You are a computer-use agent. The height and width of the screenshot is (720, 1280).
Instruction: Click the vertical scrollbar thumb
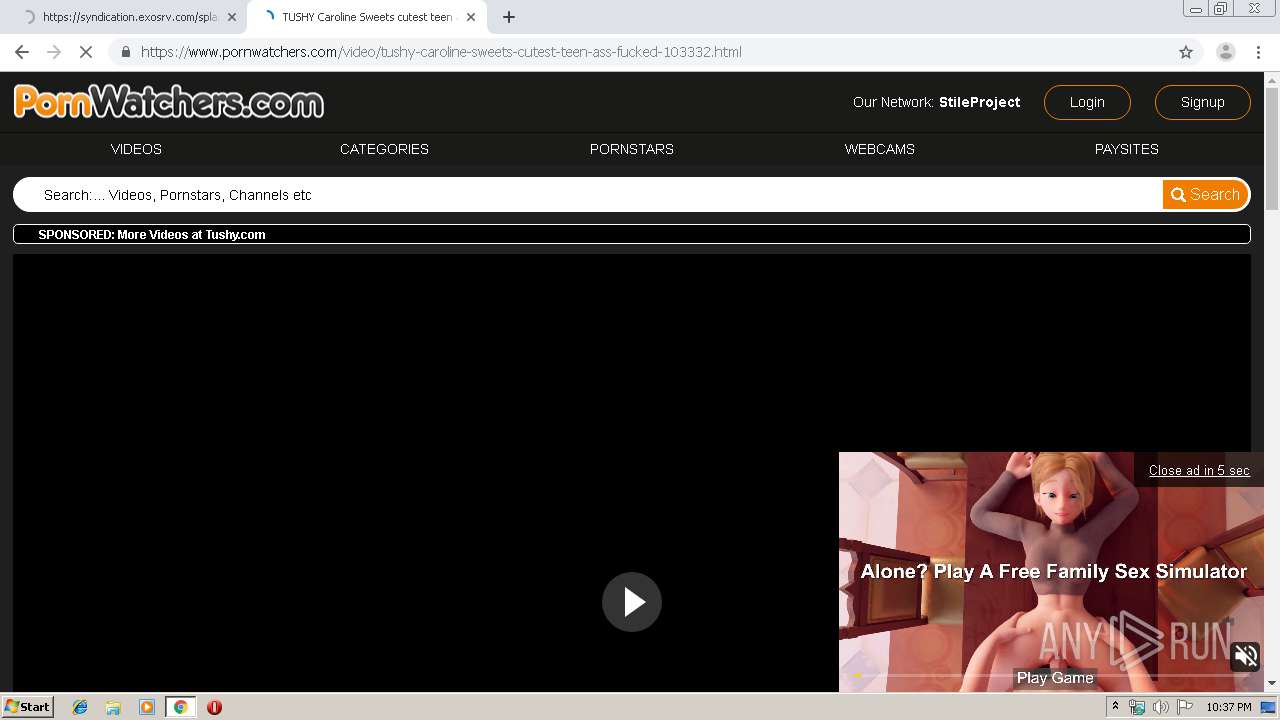[1272, 150]
